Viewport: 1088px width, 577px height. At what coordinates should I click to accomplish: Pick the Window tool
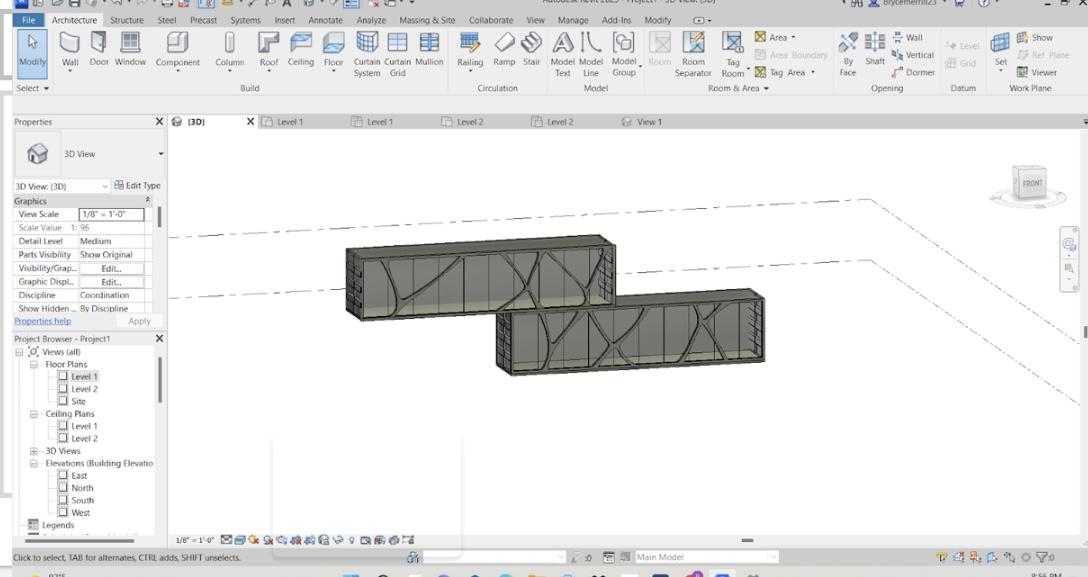pos(130,49)
